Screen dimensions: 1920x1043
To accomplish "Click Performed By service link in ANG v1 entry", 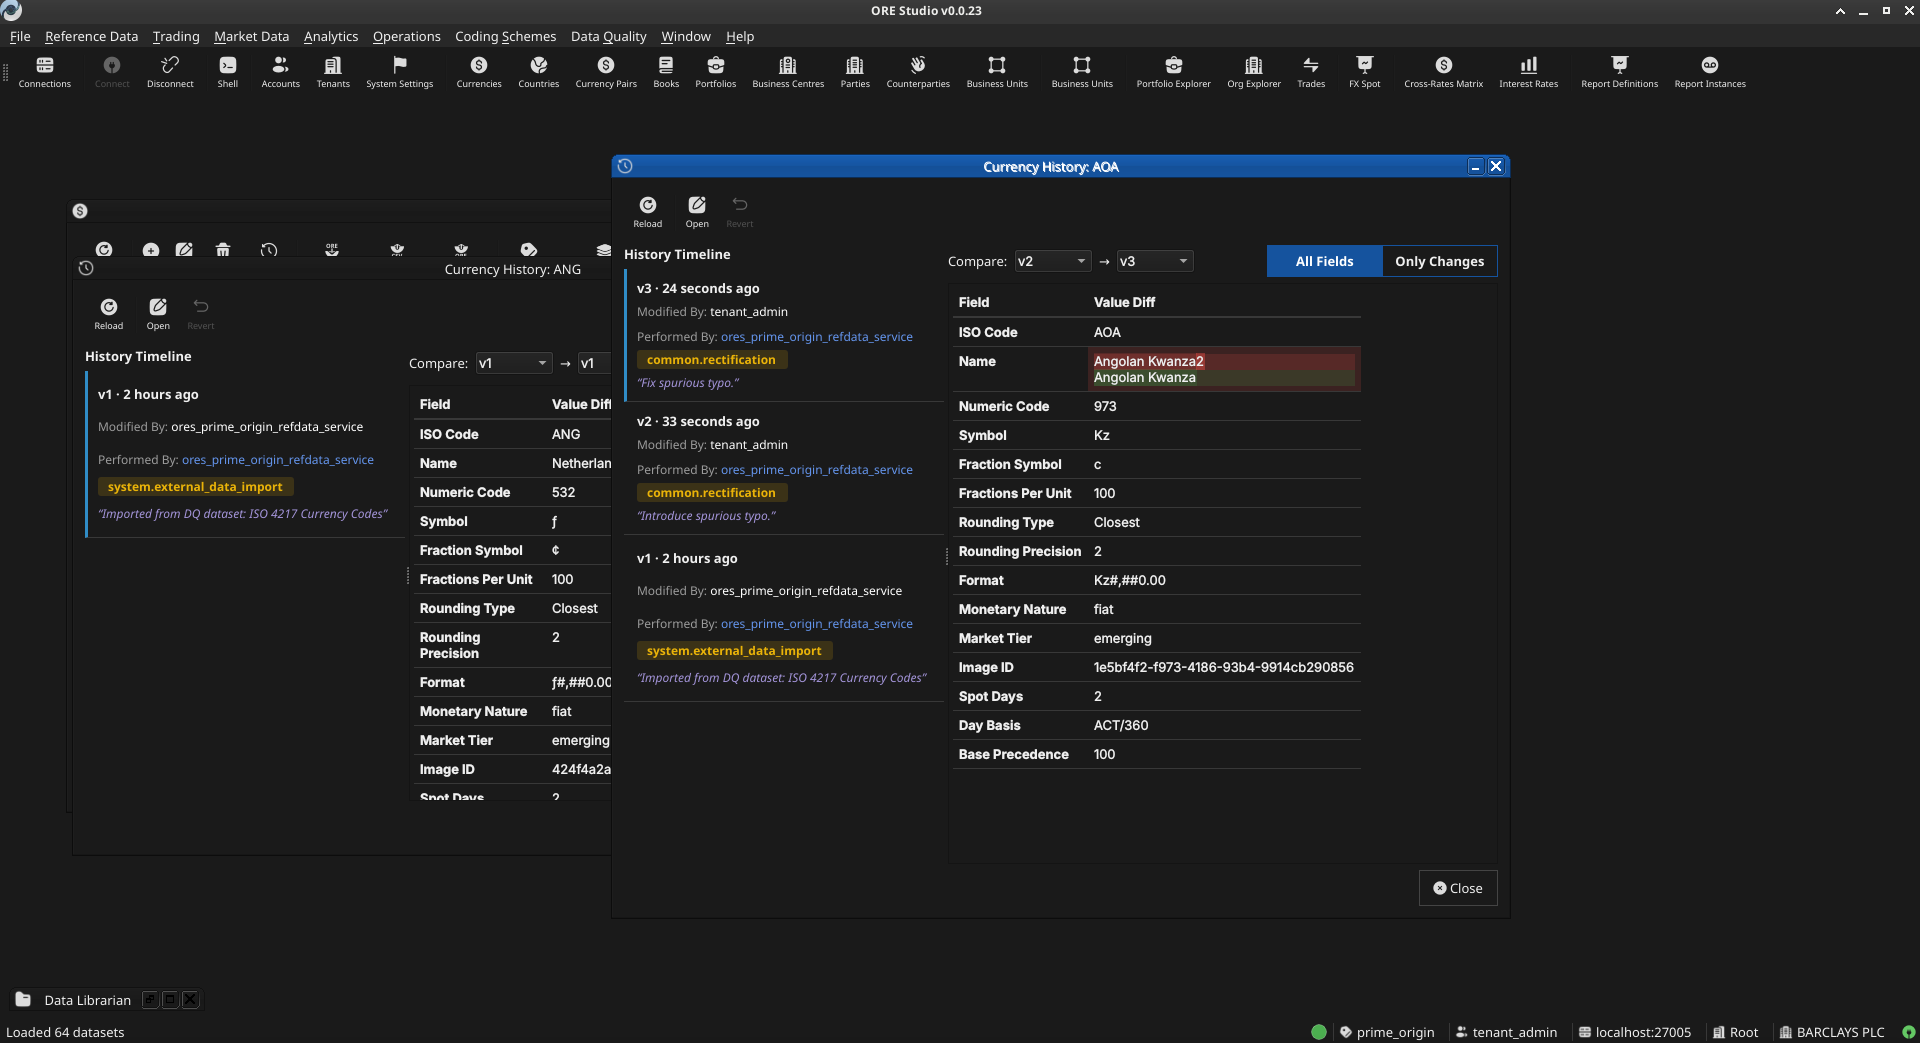I will 278,460.
